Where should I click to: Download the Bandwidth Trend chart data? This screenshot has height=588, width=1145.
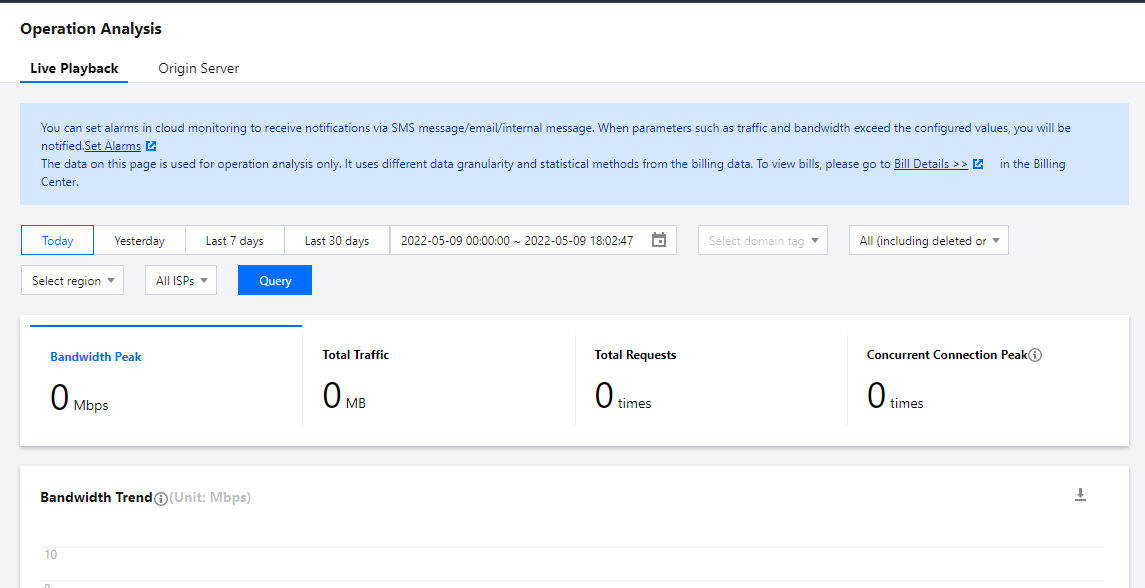(1080, 495)
